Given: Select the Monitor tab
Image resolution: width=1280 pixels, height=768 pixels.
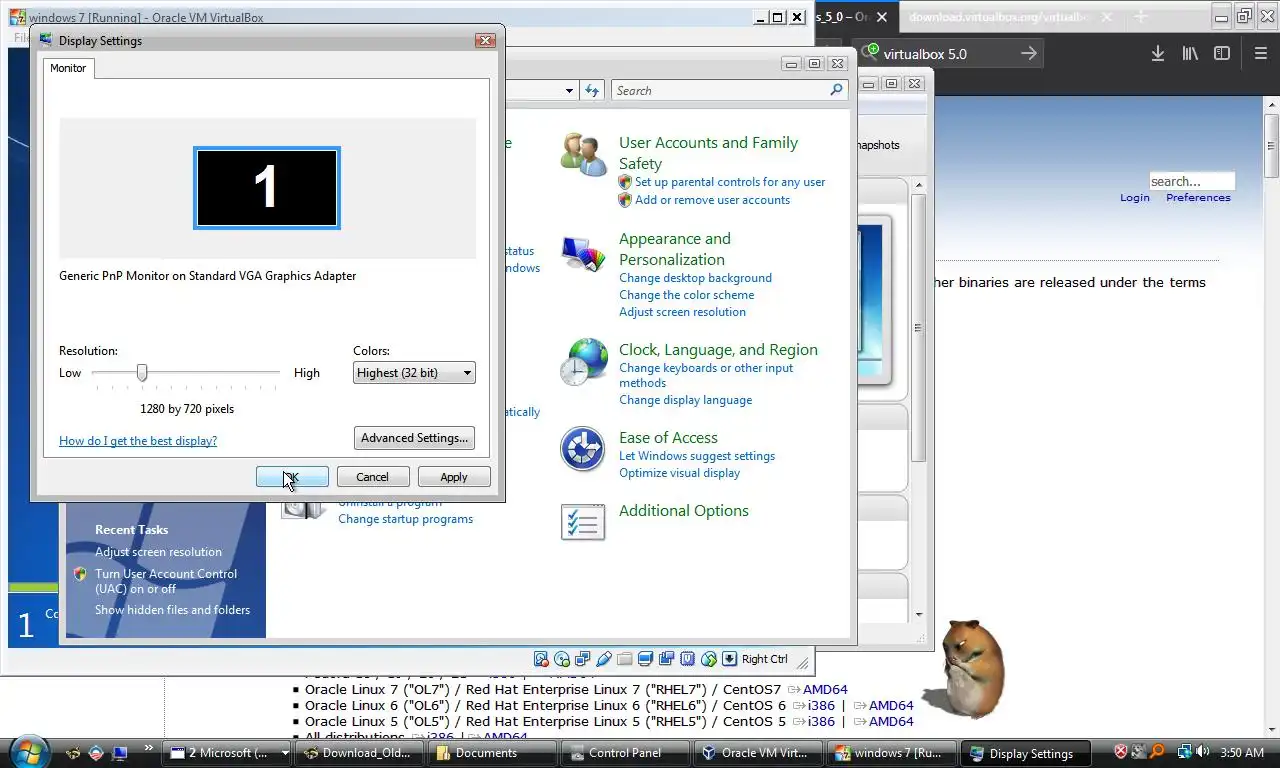Looking at the screenshot, I should (68, 68).
